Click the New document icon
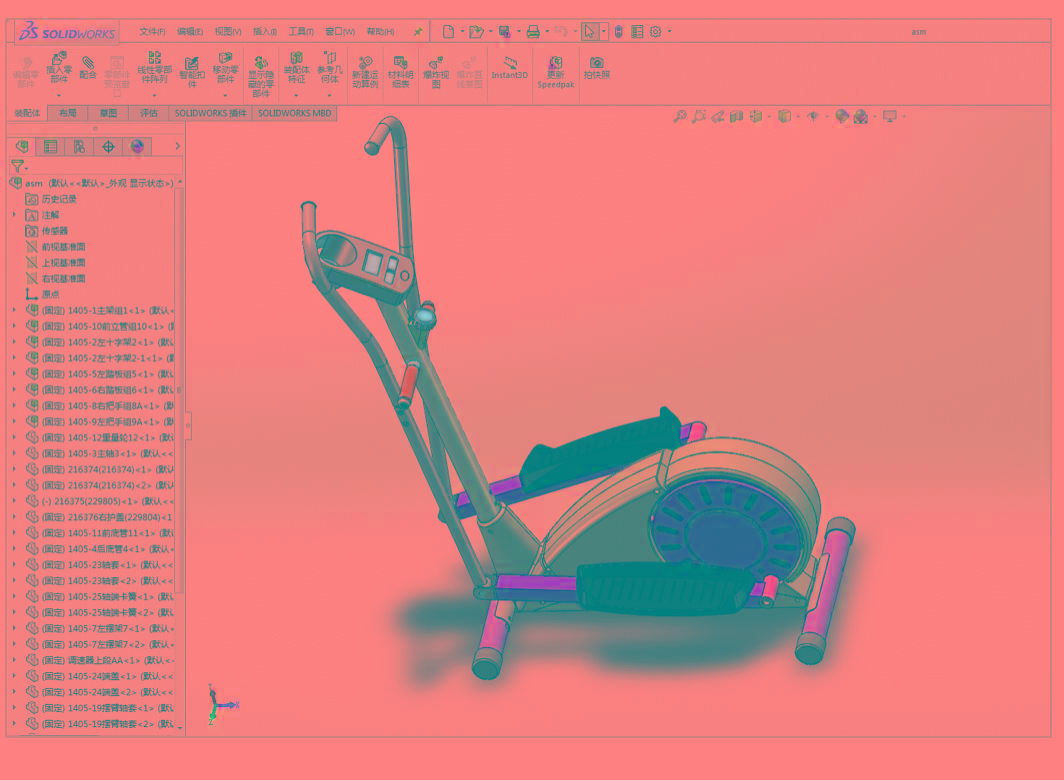Screen dimensions: 1064x780 point(449,31)
